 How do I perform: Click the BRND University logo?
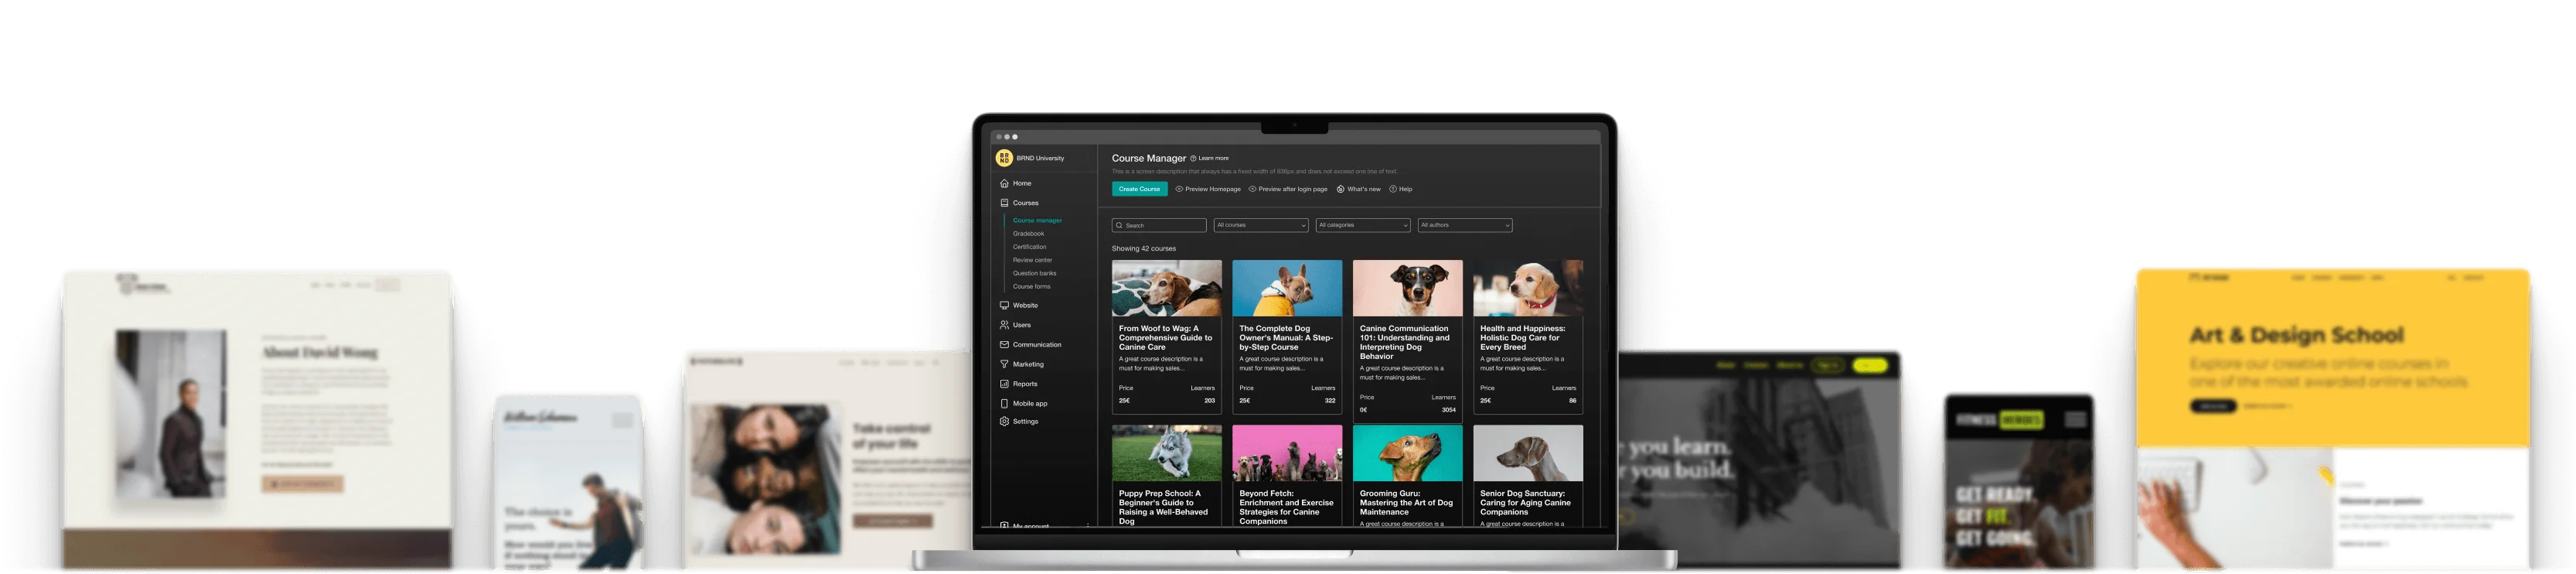pyautogui.click(x=1004, y=158)
